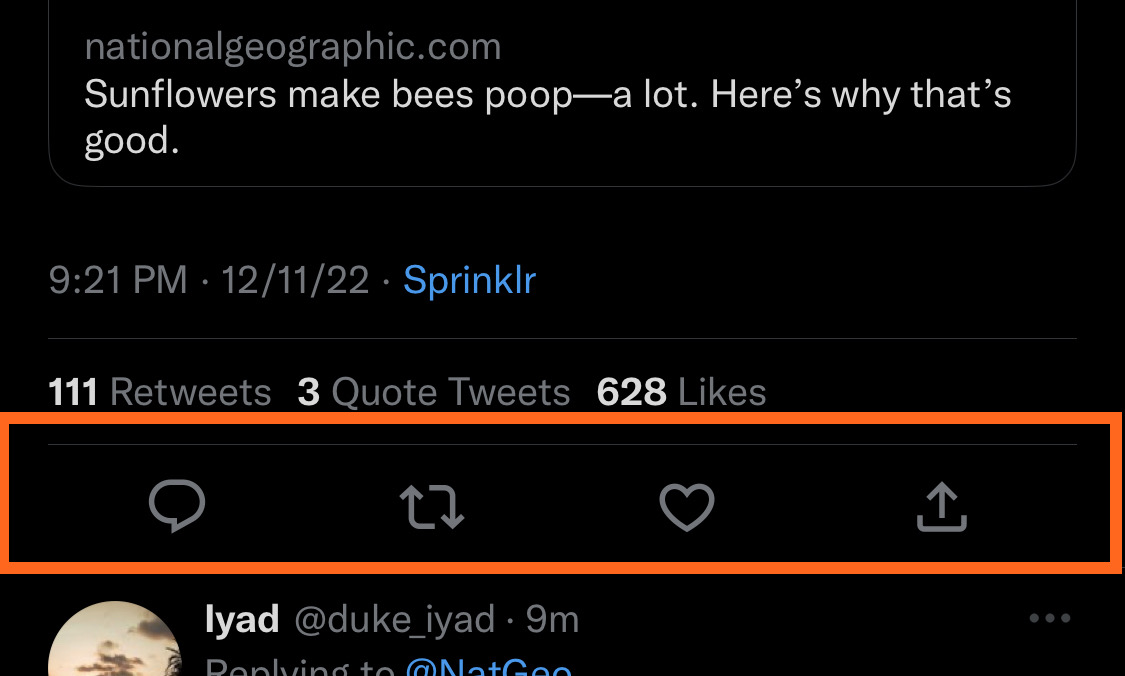Retweet this tweet using the arrows icon
Image resolution: width=1125 pixels, height=676 pixels.
pos(432,506)
